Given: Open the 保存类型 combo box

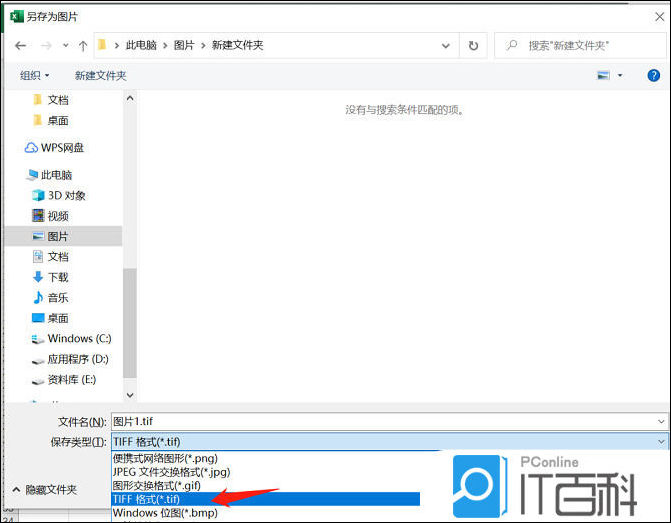Looking at the screenshot, I should [389, 442].
